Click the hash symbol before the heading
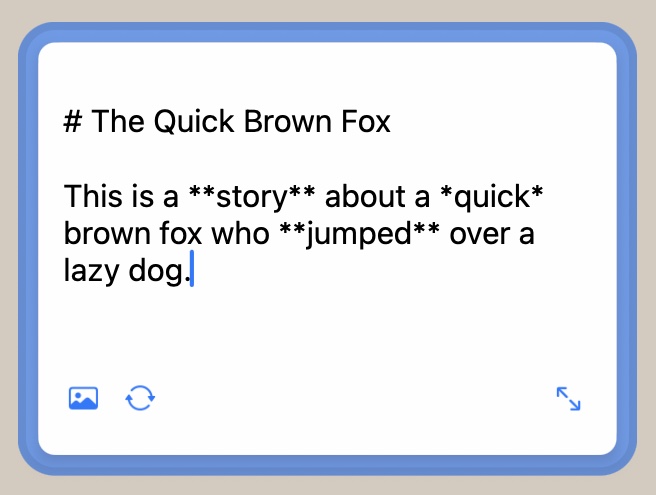This screenshot has width=656, height=495. (72, 122)
